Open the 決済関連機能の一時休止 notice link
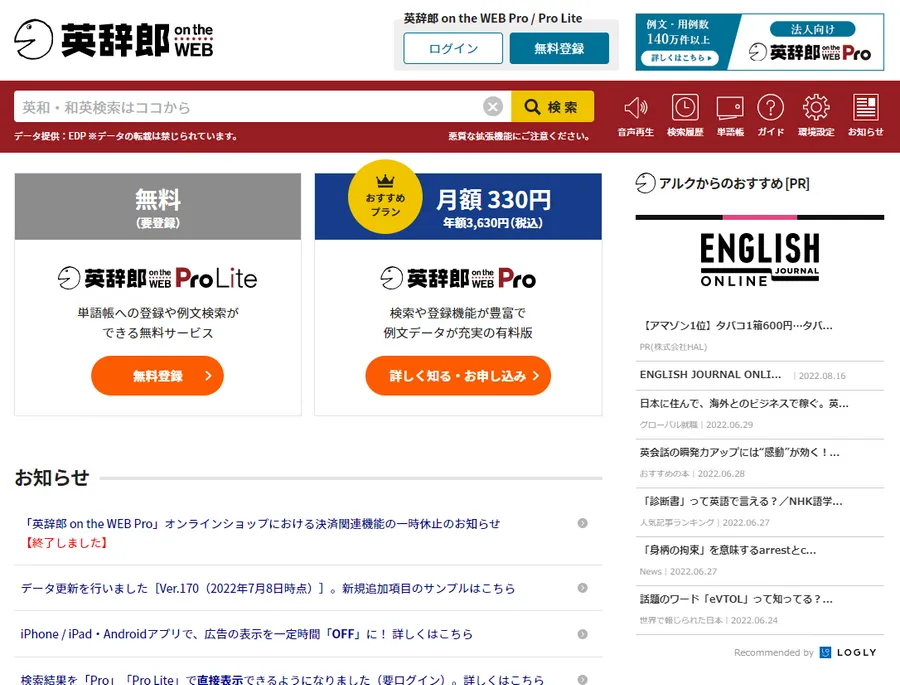 [x=260, y=523]
